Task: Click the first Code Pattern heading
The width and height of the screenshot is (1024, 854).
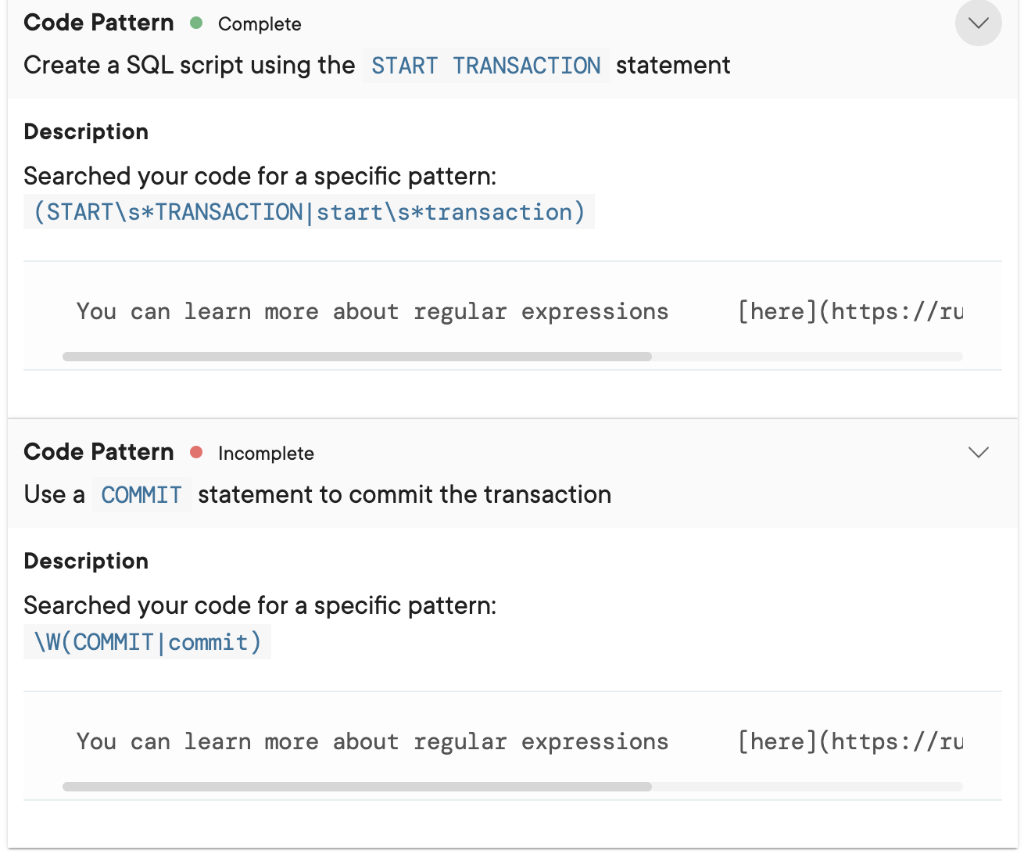Action: 98,23
